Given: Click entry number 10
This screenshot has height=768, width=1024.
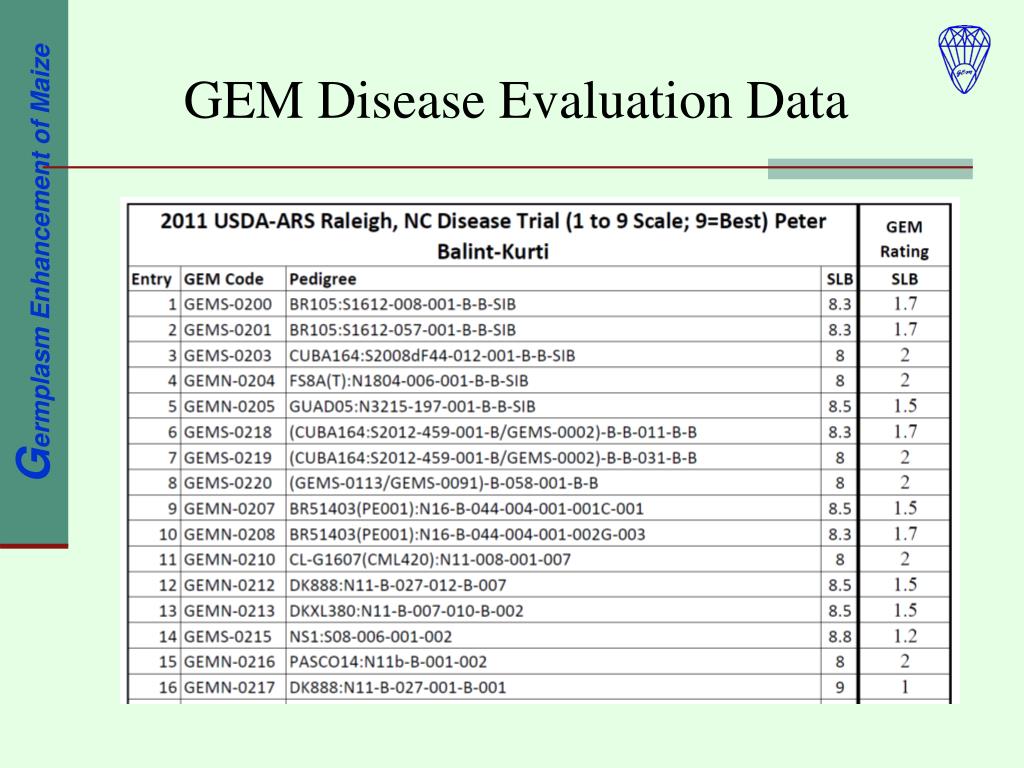Looking at the screenshot, I should (168, 534).
